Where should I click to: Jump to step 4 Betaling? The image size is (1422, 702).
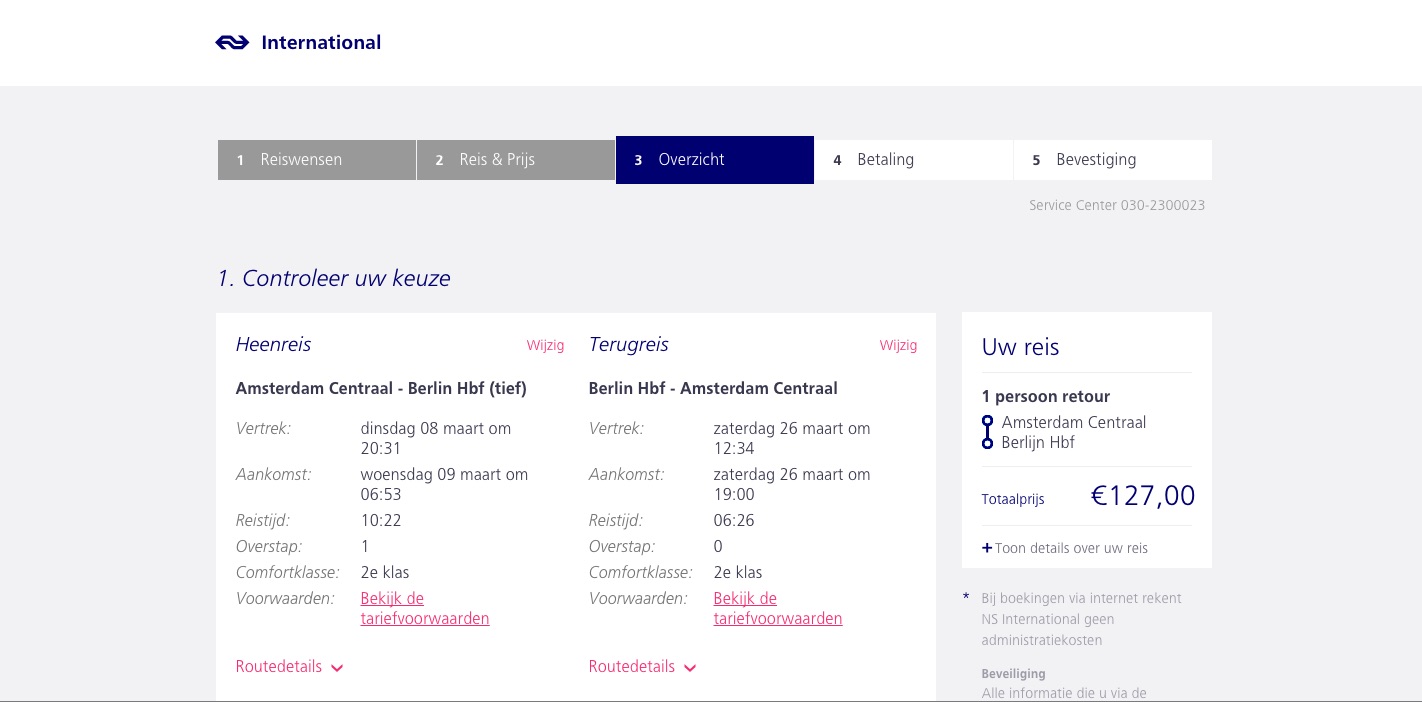913,160
